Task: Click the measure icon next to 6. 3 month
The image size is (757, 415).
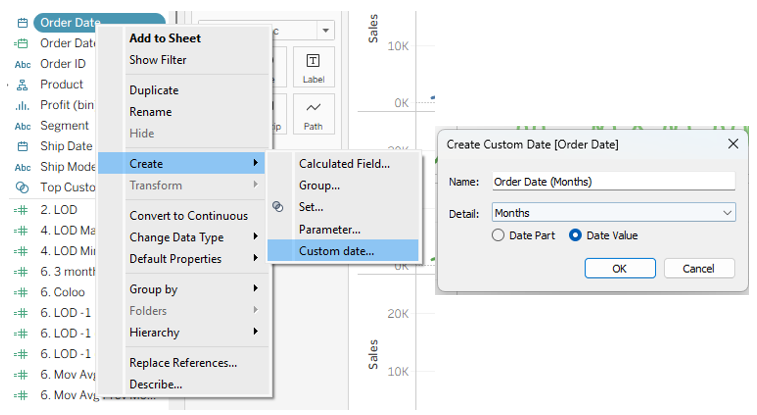Action: pos(21,272)
